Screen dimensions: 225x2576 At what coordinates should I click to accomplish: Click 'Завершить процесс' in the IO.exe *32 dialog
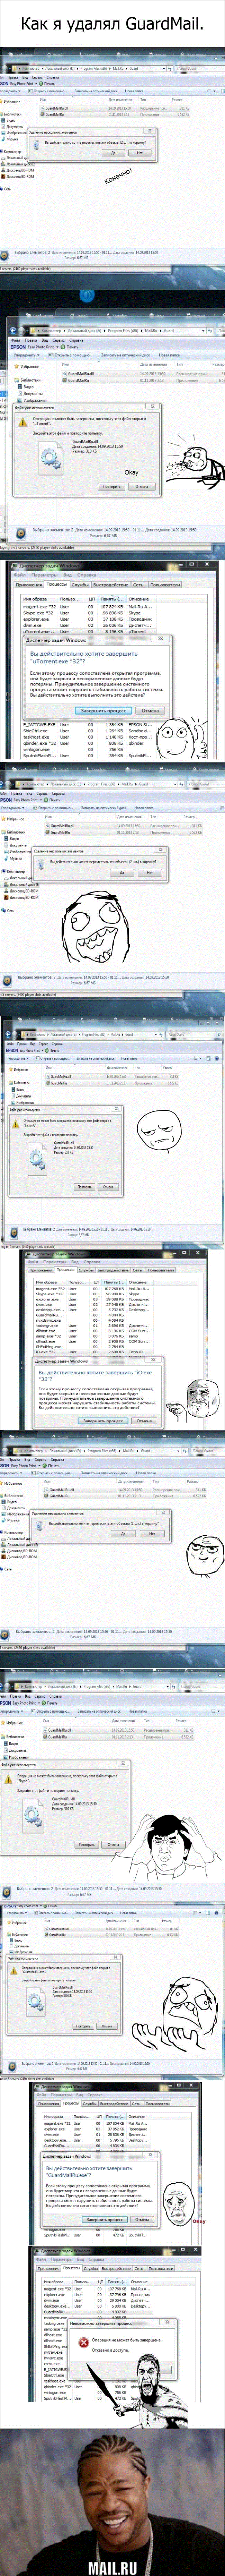tap(103, 1420)
